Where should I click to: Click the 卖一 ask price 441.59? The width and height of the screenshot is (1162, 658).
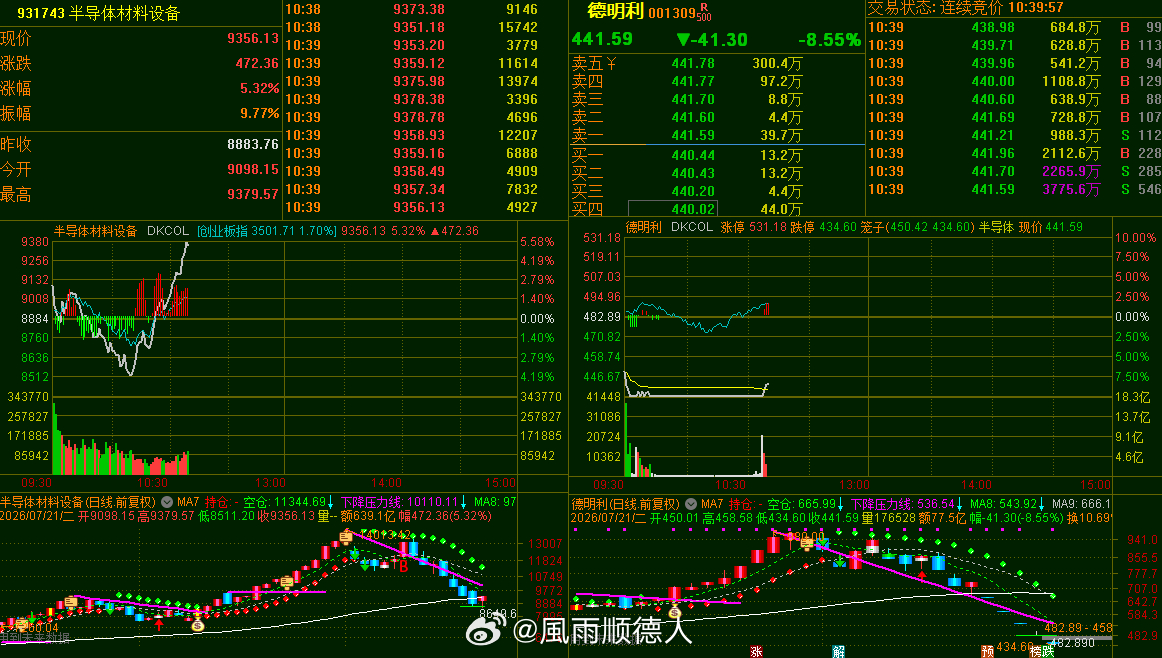click(x=693, y=136)
